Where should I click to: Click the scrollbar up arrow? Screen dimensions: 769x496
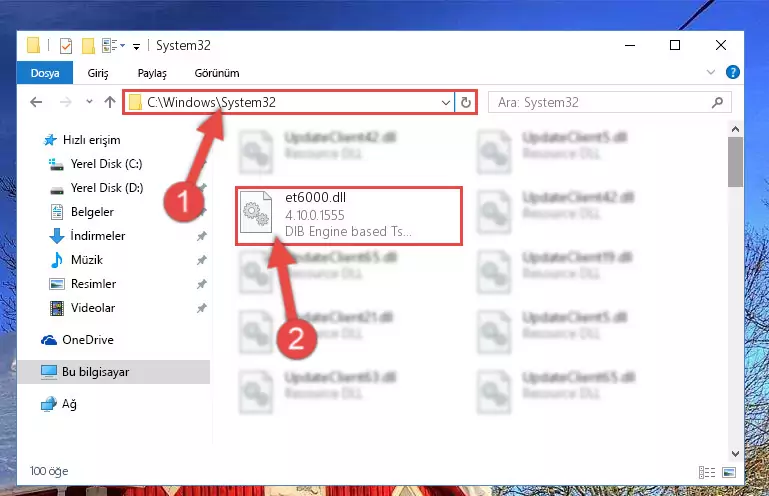[735, 130]
